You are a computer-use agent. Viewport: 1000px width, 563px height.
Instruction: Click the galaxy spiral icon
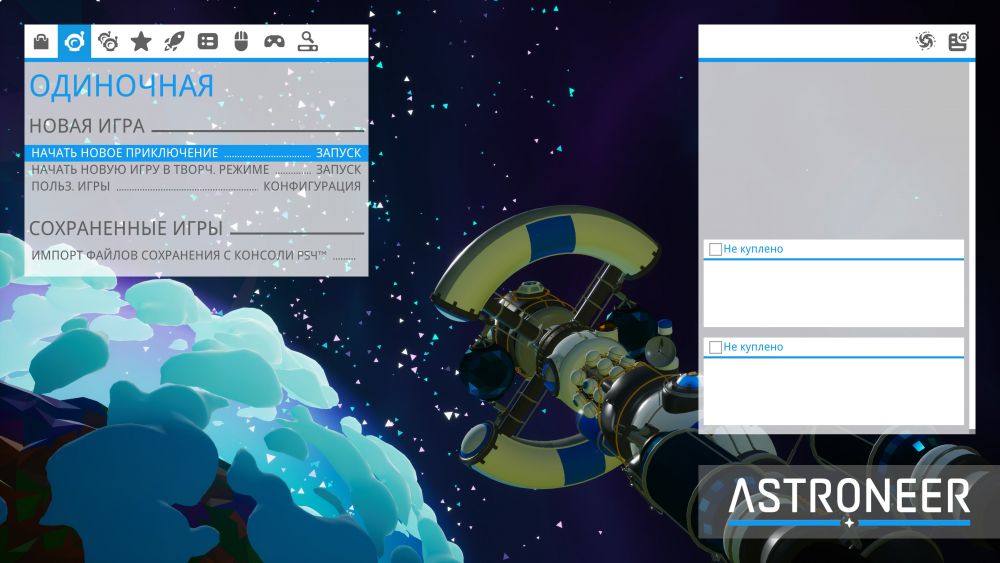click(925, 41)
